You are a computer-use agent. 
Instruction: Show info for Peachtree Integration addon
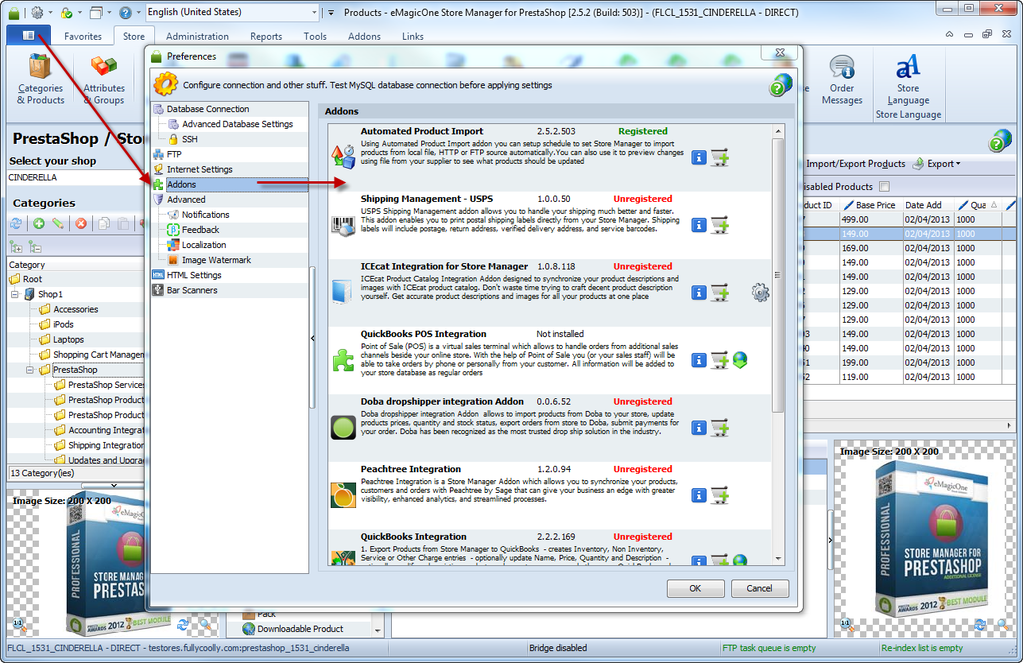coord(699,495)
